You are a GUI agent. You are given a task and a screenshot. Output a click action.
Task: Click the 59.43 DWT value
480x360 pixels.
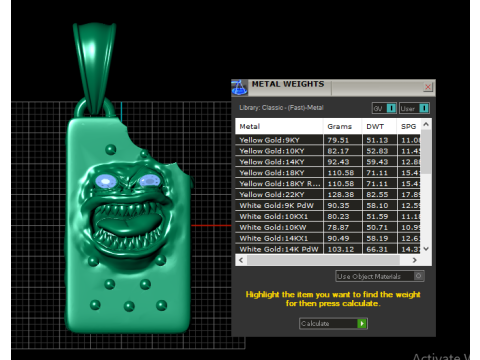click(x=377, y=162)
